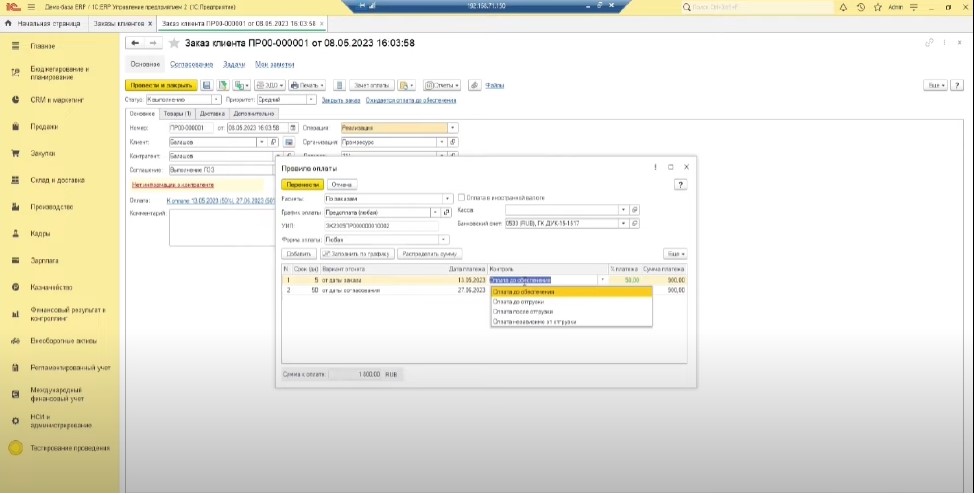This screenshot has width=974, height=495.
Task: Switch to the 'Товары (1)' tab
Action: [177, 114]
